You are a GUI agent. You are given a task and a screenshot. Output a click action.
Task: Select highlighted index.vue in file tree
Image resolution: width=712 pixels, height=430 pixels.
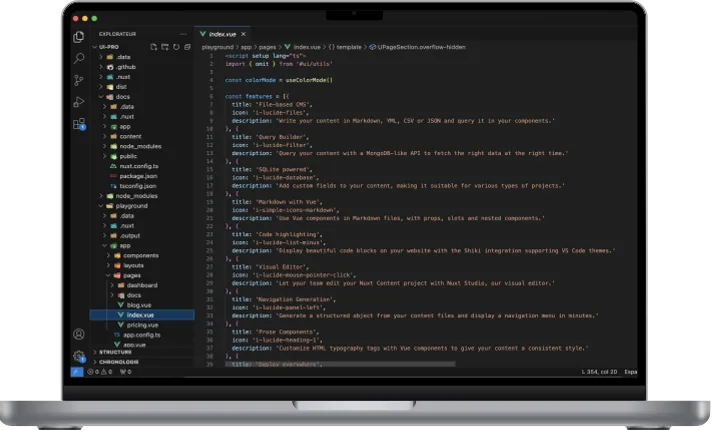pos(142,315)
